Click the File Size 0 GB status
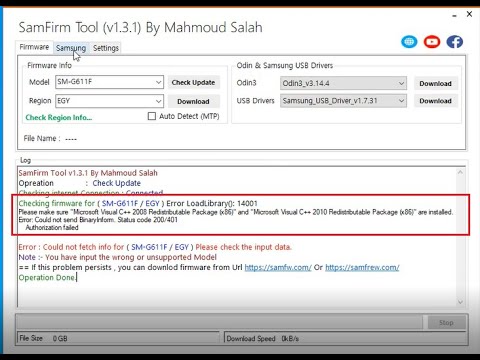480x360 pixels. pyautogui.click(x=118, y=338)
